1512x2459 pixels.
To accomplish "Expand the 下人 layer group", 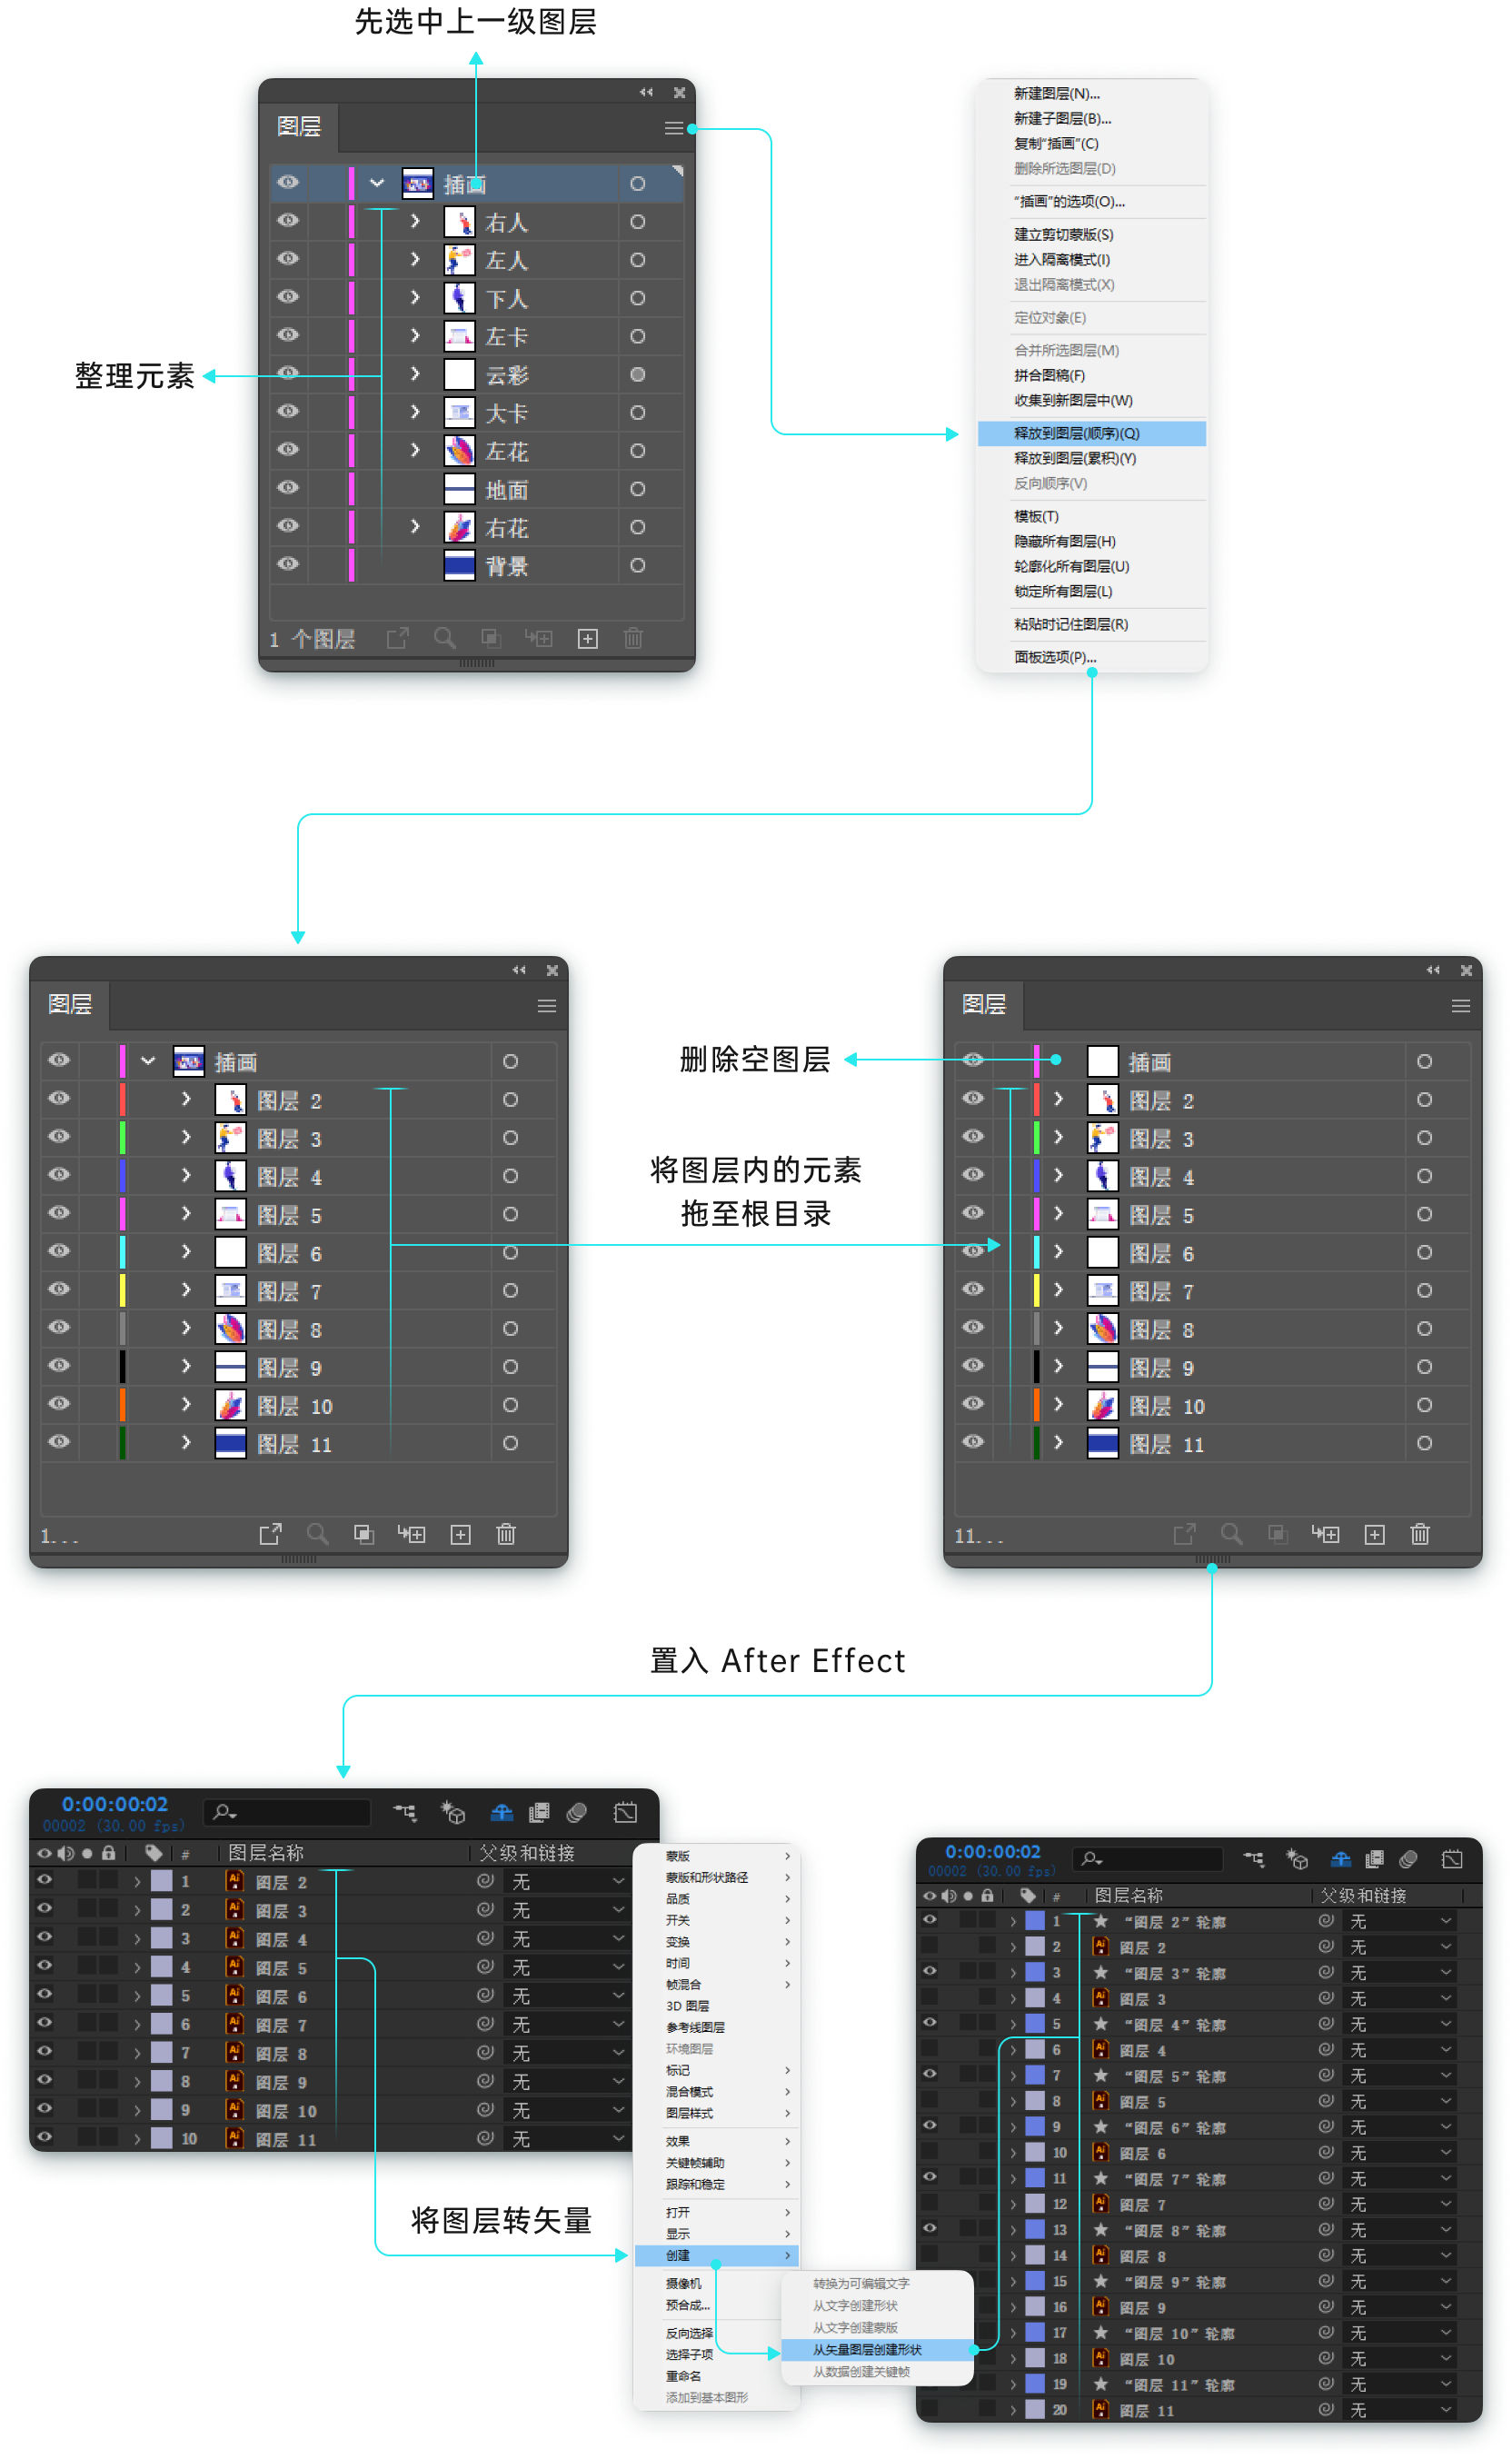I will point(415,298).
